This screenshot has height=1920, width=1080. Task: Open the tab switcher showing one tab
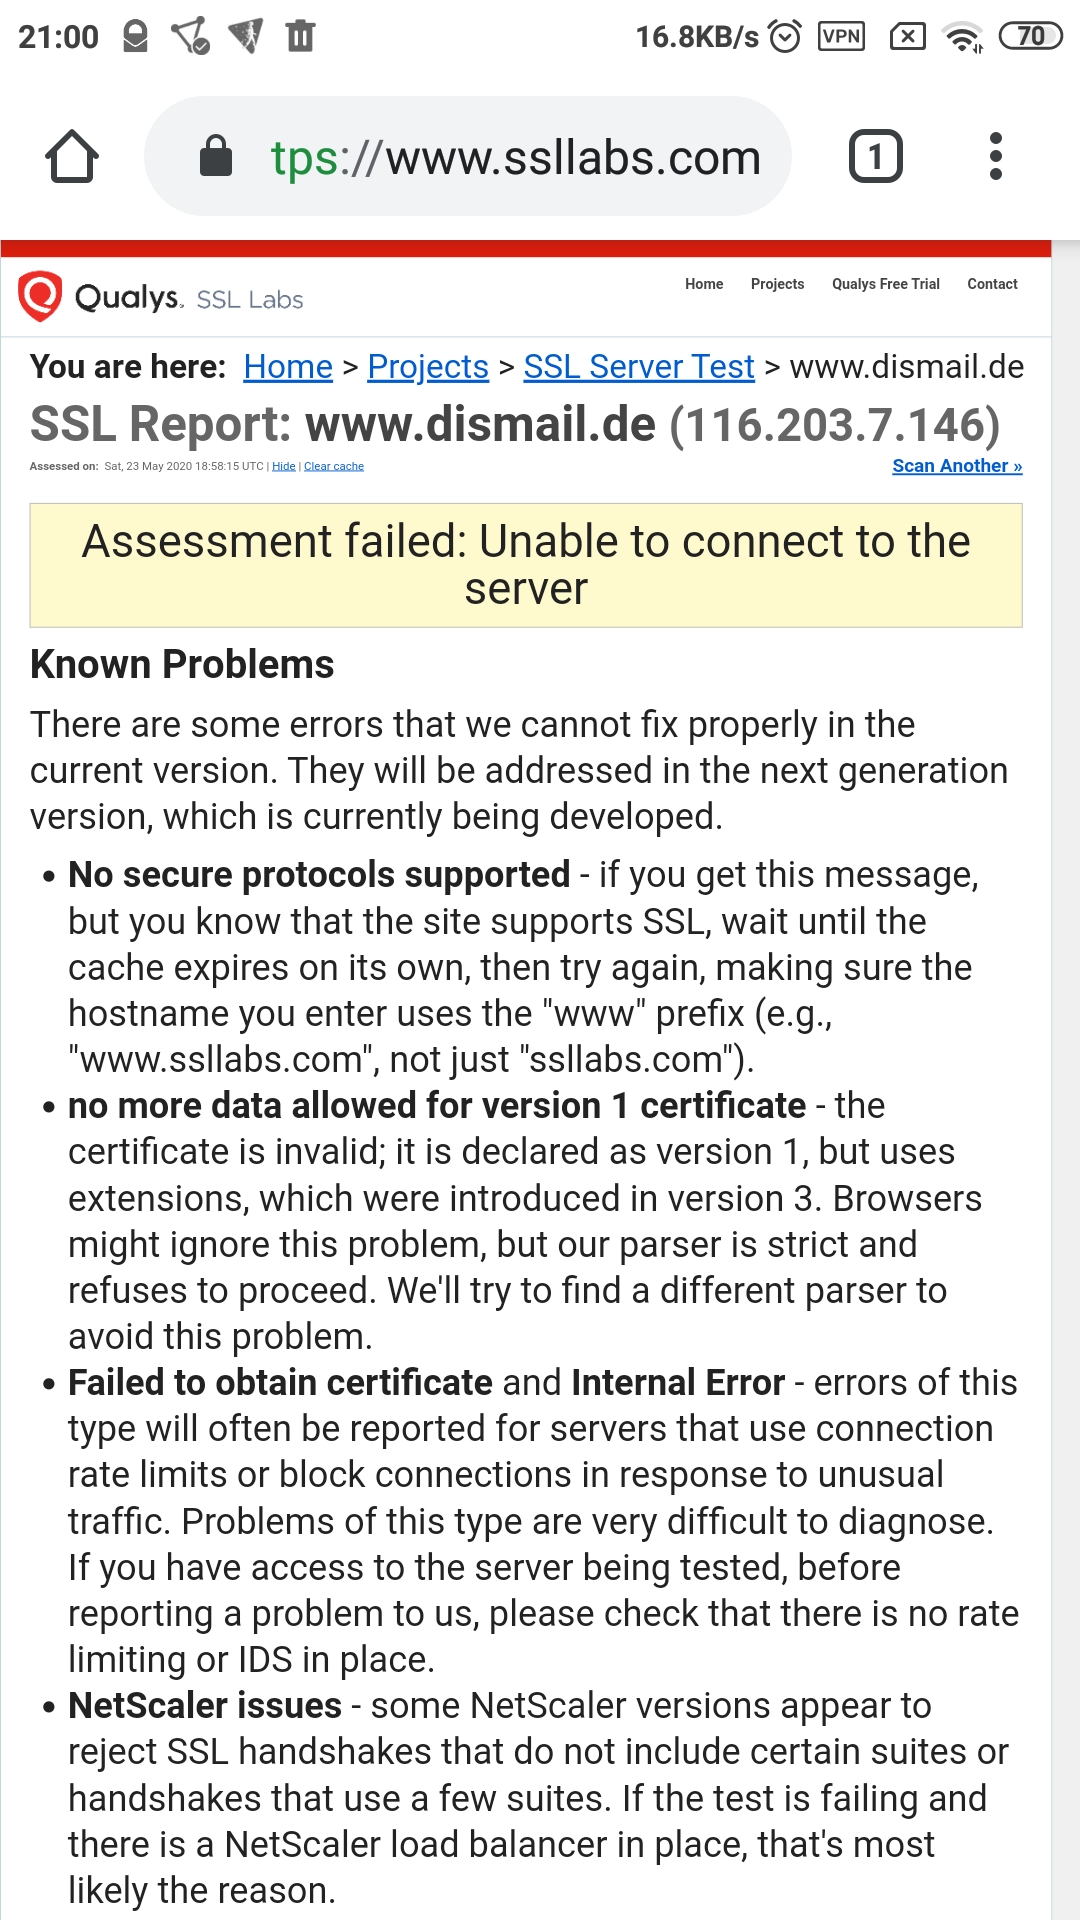pyautogui.click(x=875, y=156)
